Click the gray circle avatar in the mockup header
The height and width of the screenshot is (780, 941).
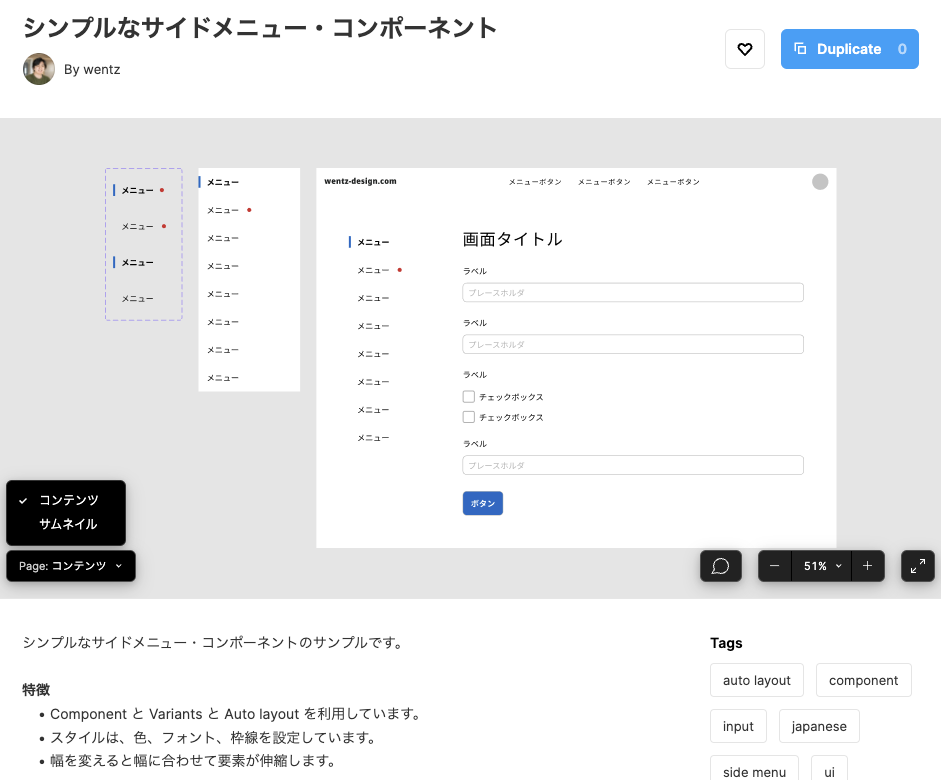(x=820, y=182)
